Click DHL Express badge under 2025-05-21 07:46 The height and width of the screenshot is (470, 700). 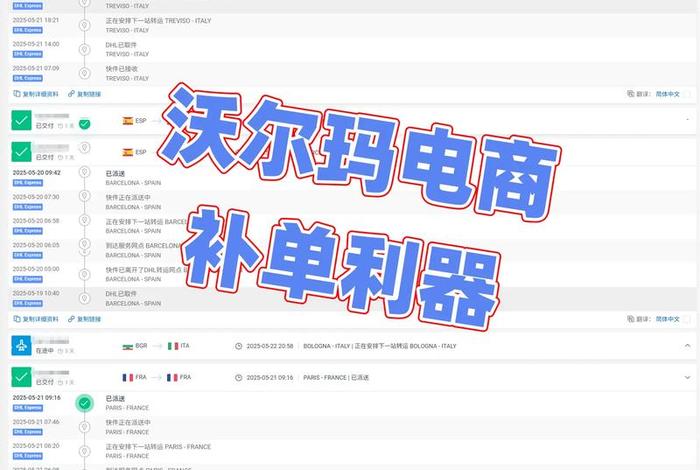tap(28, 432)
